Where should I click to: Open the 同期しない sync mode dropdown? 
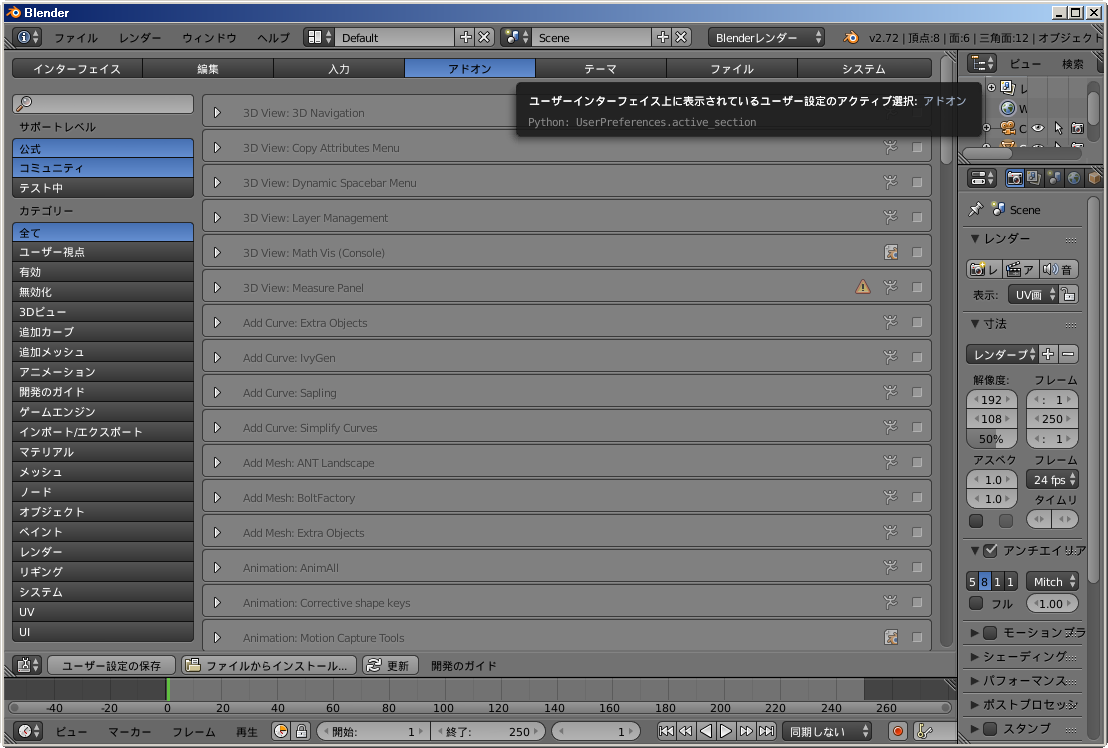tap(827, 731)
